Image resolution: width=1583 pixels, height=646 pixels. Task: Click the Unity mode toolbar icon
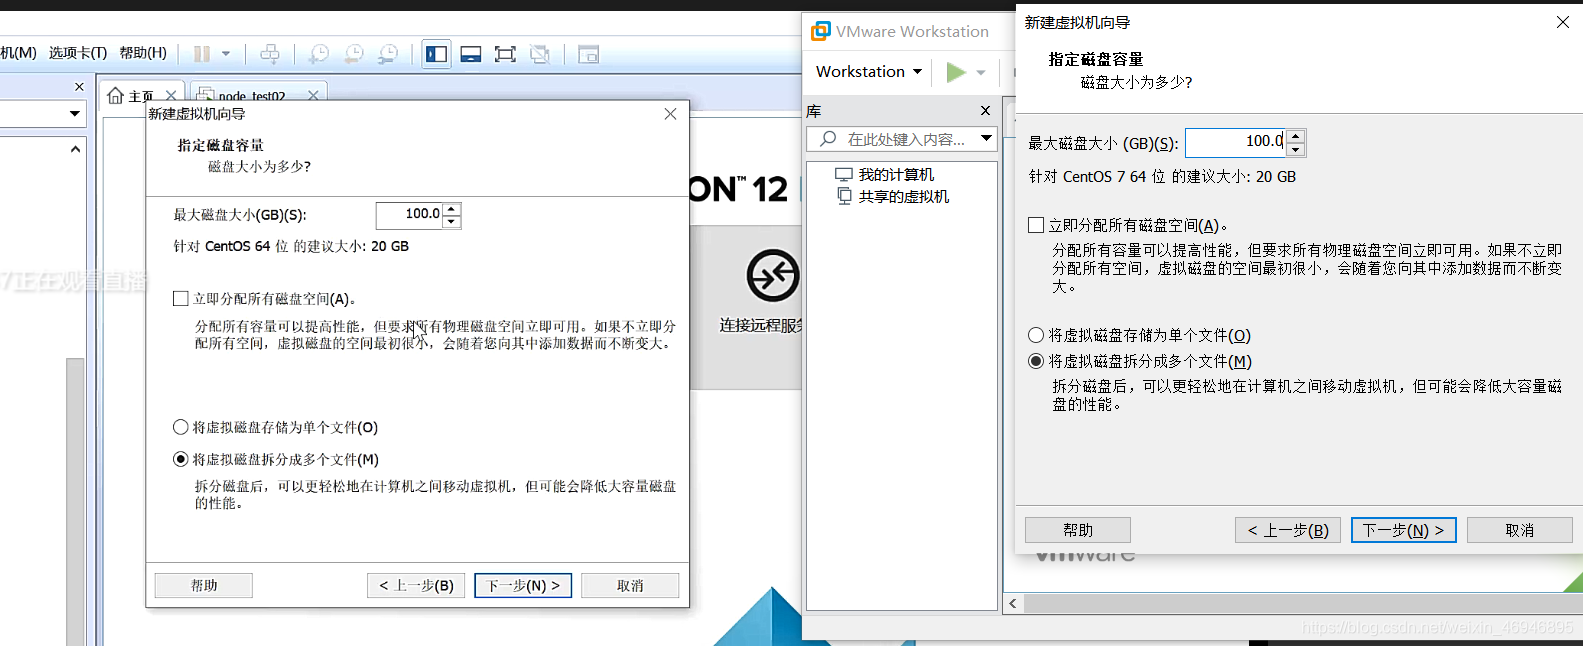tap(540, 54)
